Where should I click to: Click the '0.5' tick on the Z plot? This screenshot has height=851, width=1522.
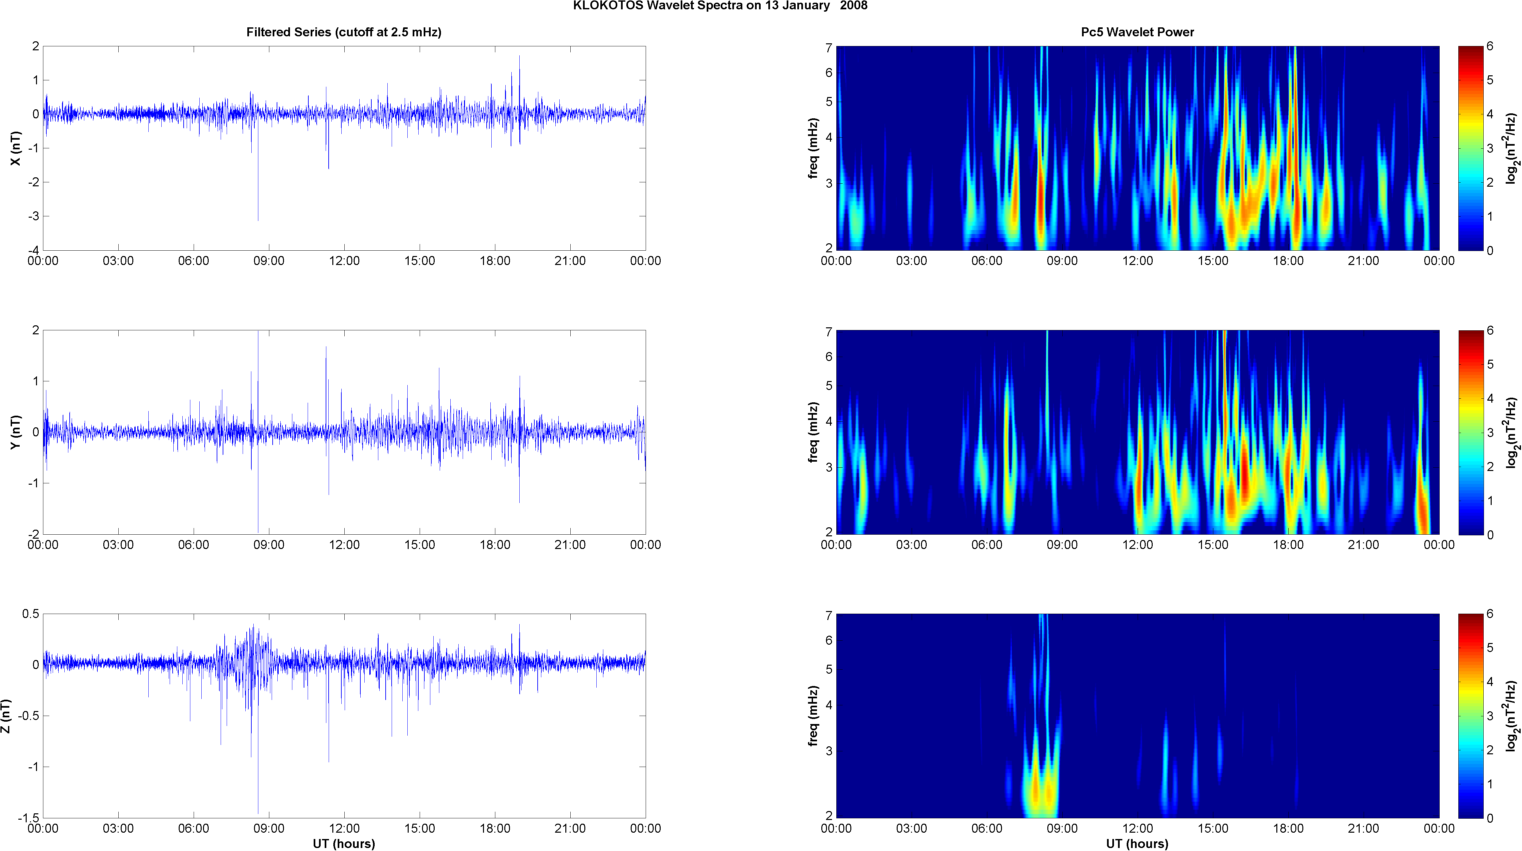click(x=31, y=614)
